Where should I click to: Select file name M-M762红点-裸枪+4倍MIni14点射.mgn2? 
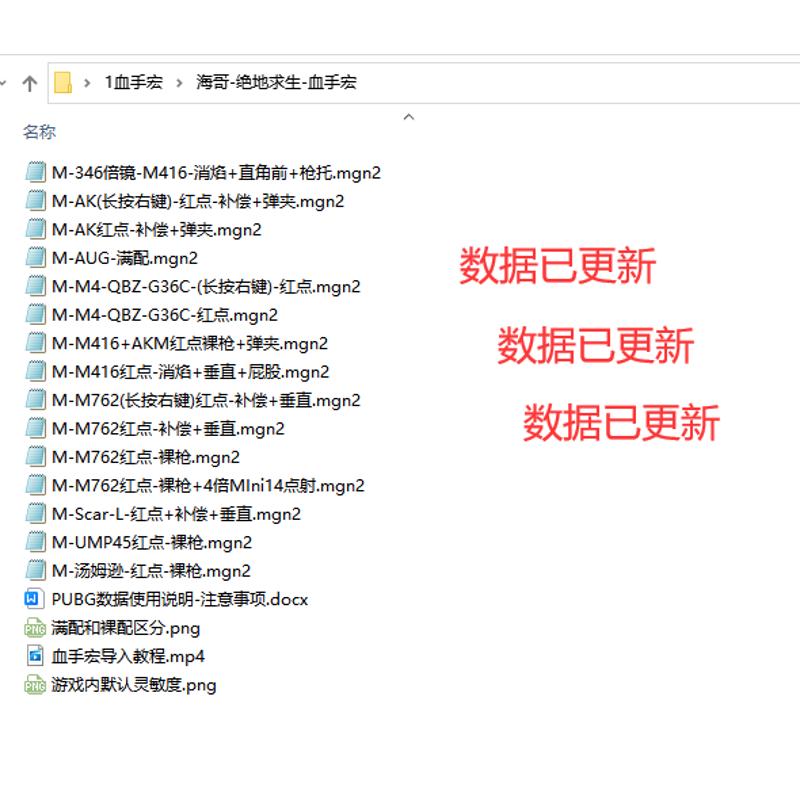click(208, 486)
